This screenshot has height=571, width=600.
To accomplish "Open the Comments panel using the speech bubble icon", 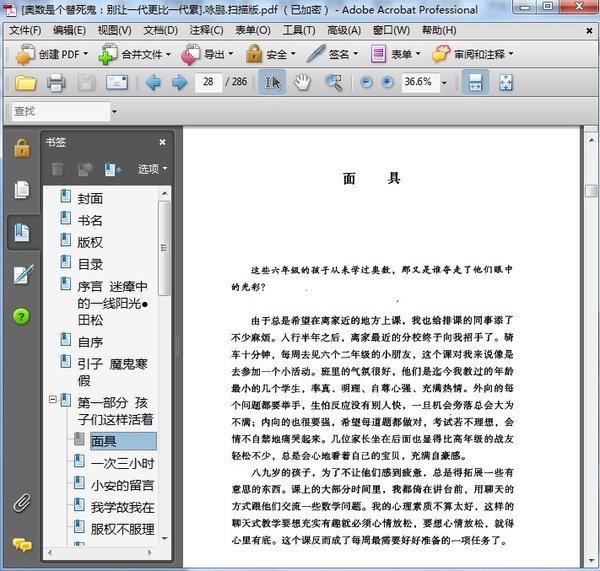I will 21,545.
